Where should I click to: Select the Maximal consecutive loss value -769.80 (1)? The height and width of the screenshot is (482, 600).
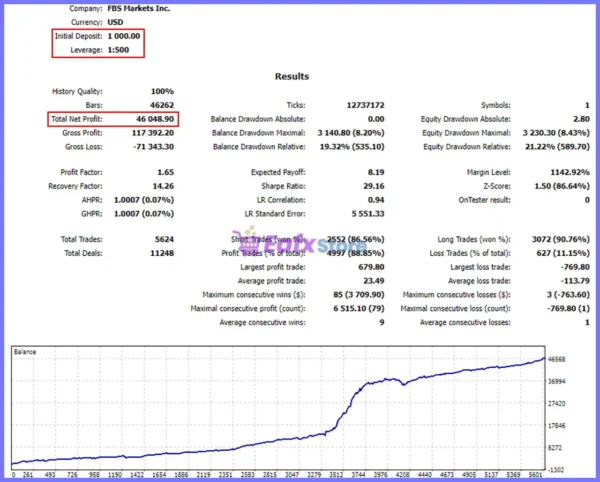tap(568, 308)
